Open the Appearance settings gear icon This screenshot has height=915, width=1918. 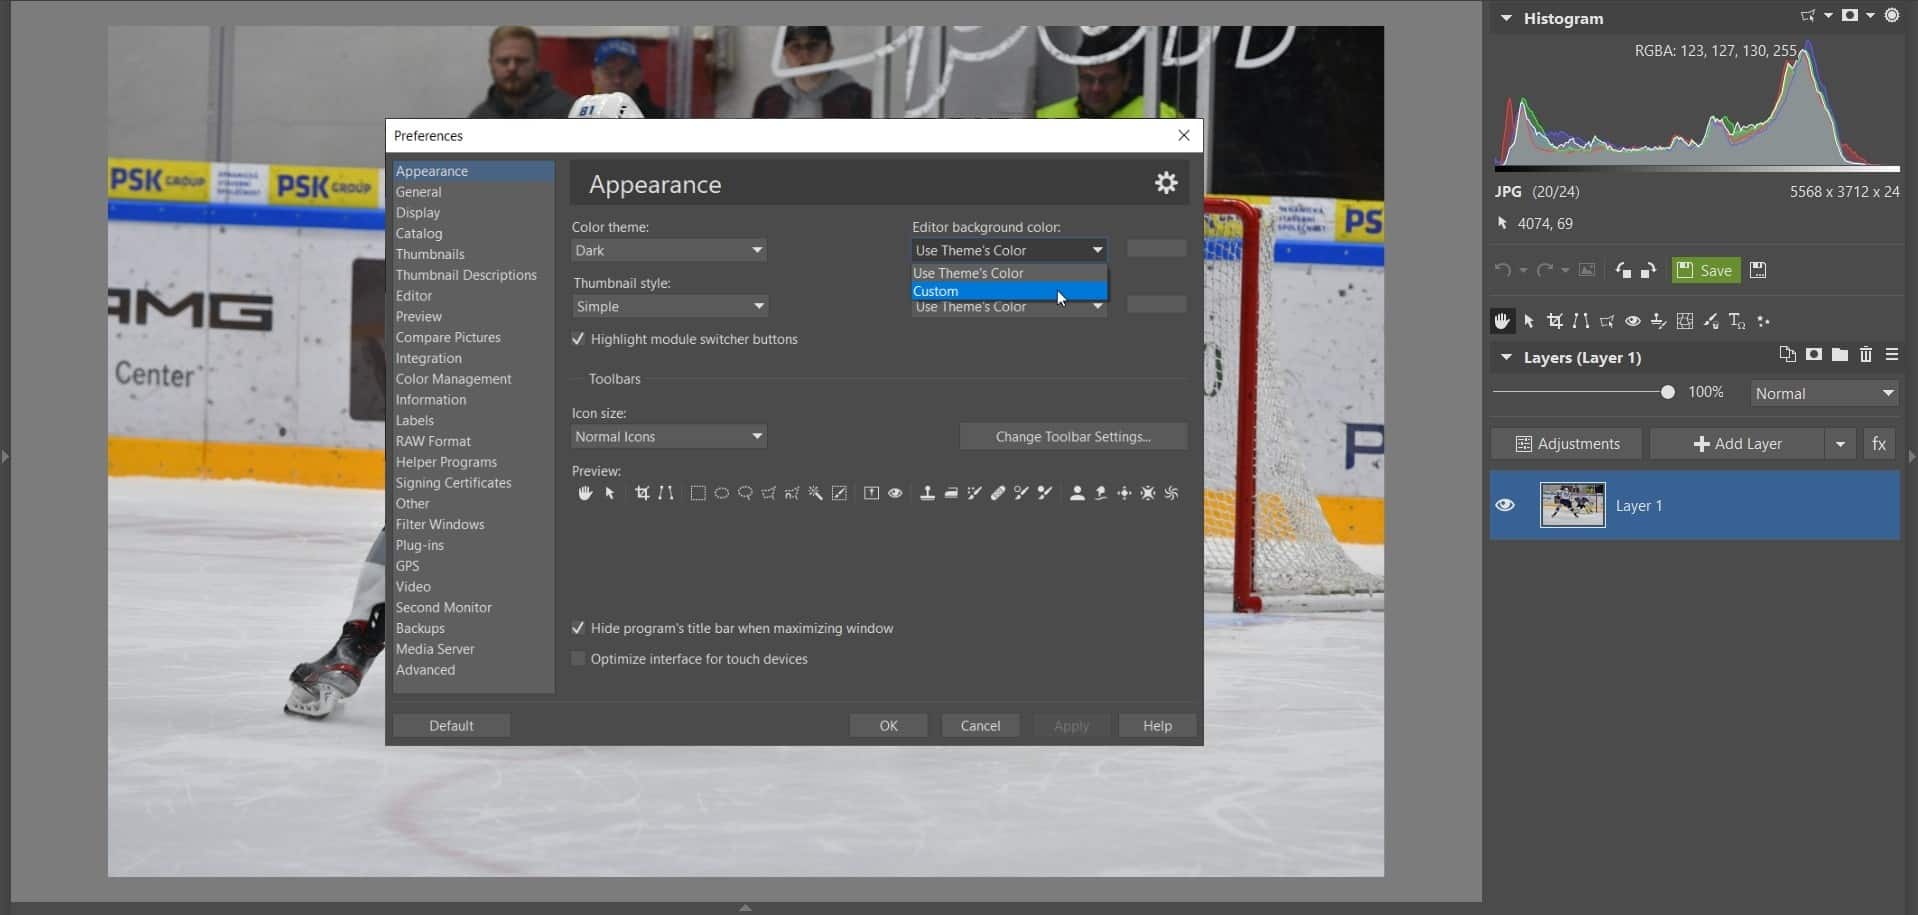pyautogui.click(x=1166, y=183)
